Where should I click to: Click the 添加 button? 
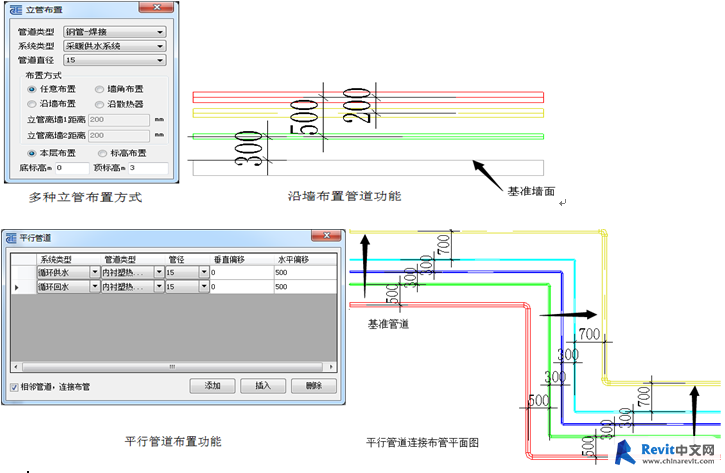pyautogui.click(x=212, y=386)
